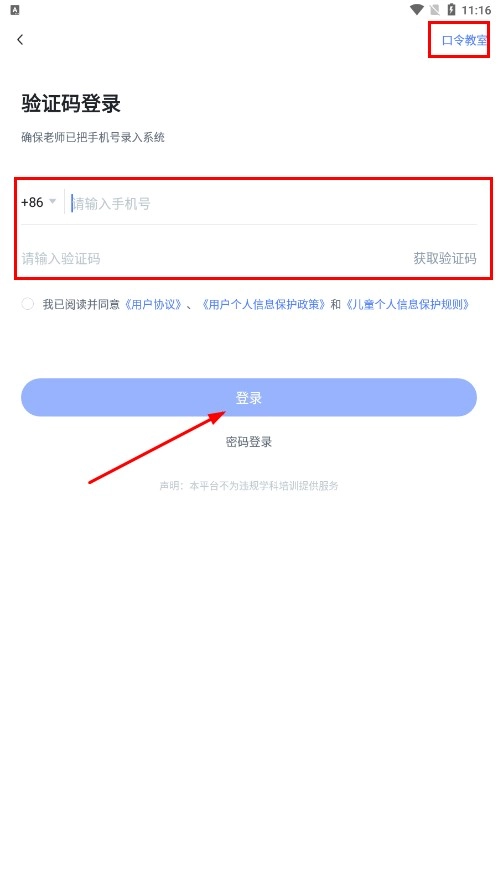498x885 pixels.
Task: Tap the battery charging status icon
Action: [451, 10]
